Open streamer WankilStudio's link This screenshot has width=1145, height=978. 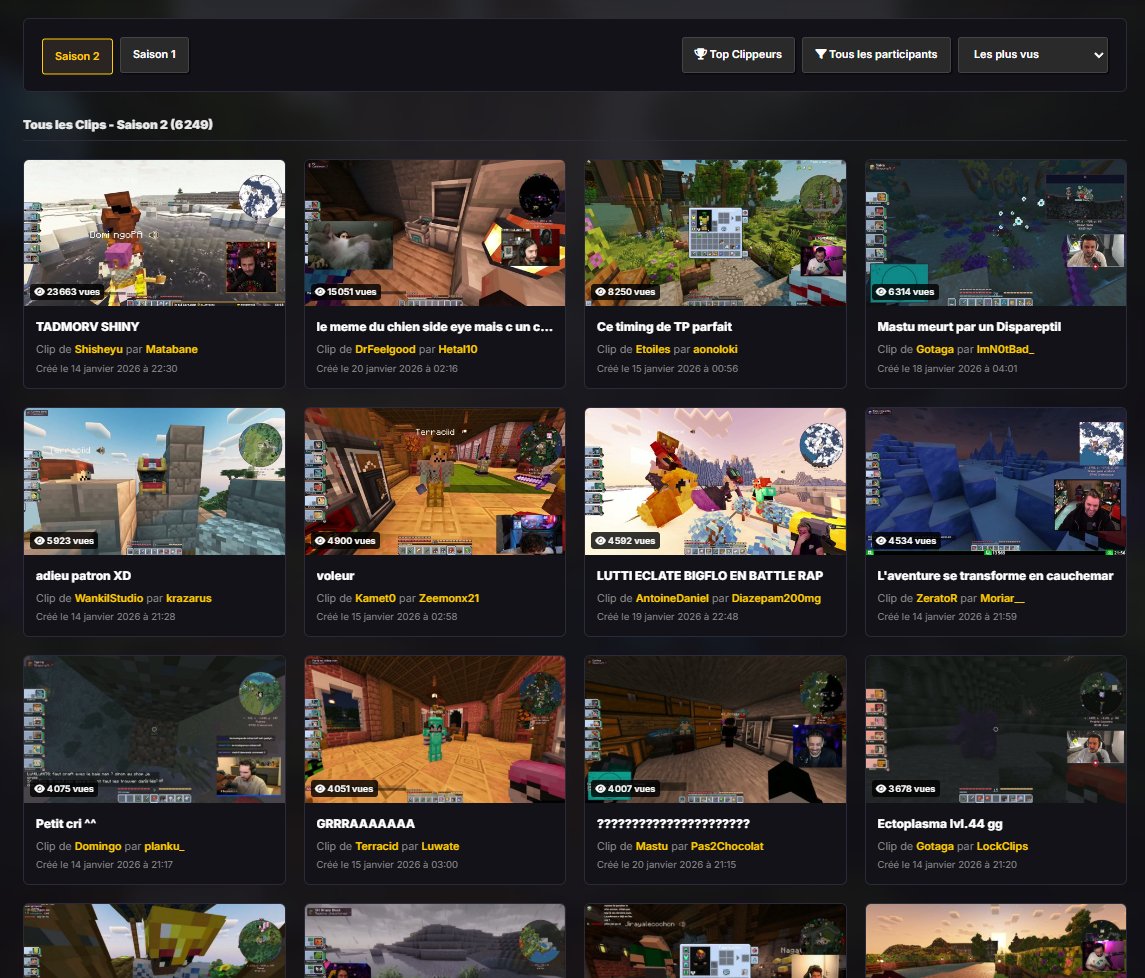pyautogui.click(x=109, y=598)
